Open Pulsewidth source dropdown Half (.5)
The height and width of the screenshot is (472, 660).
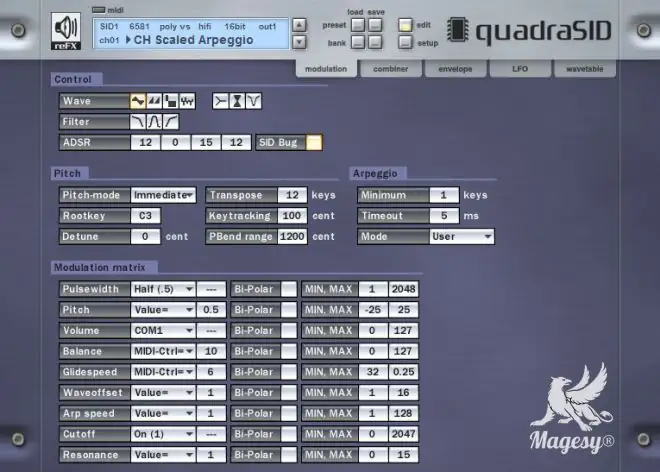click(x=163, y=289)
